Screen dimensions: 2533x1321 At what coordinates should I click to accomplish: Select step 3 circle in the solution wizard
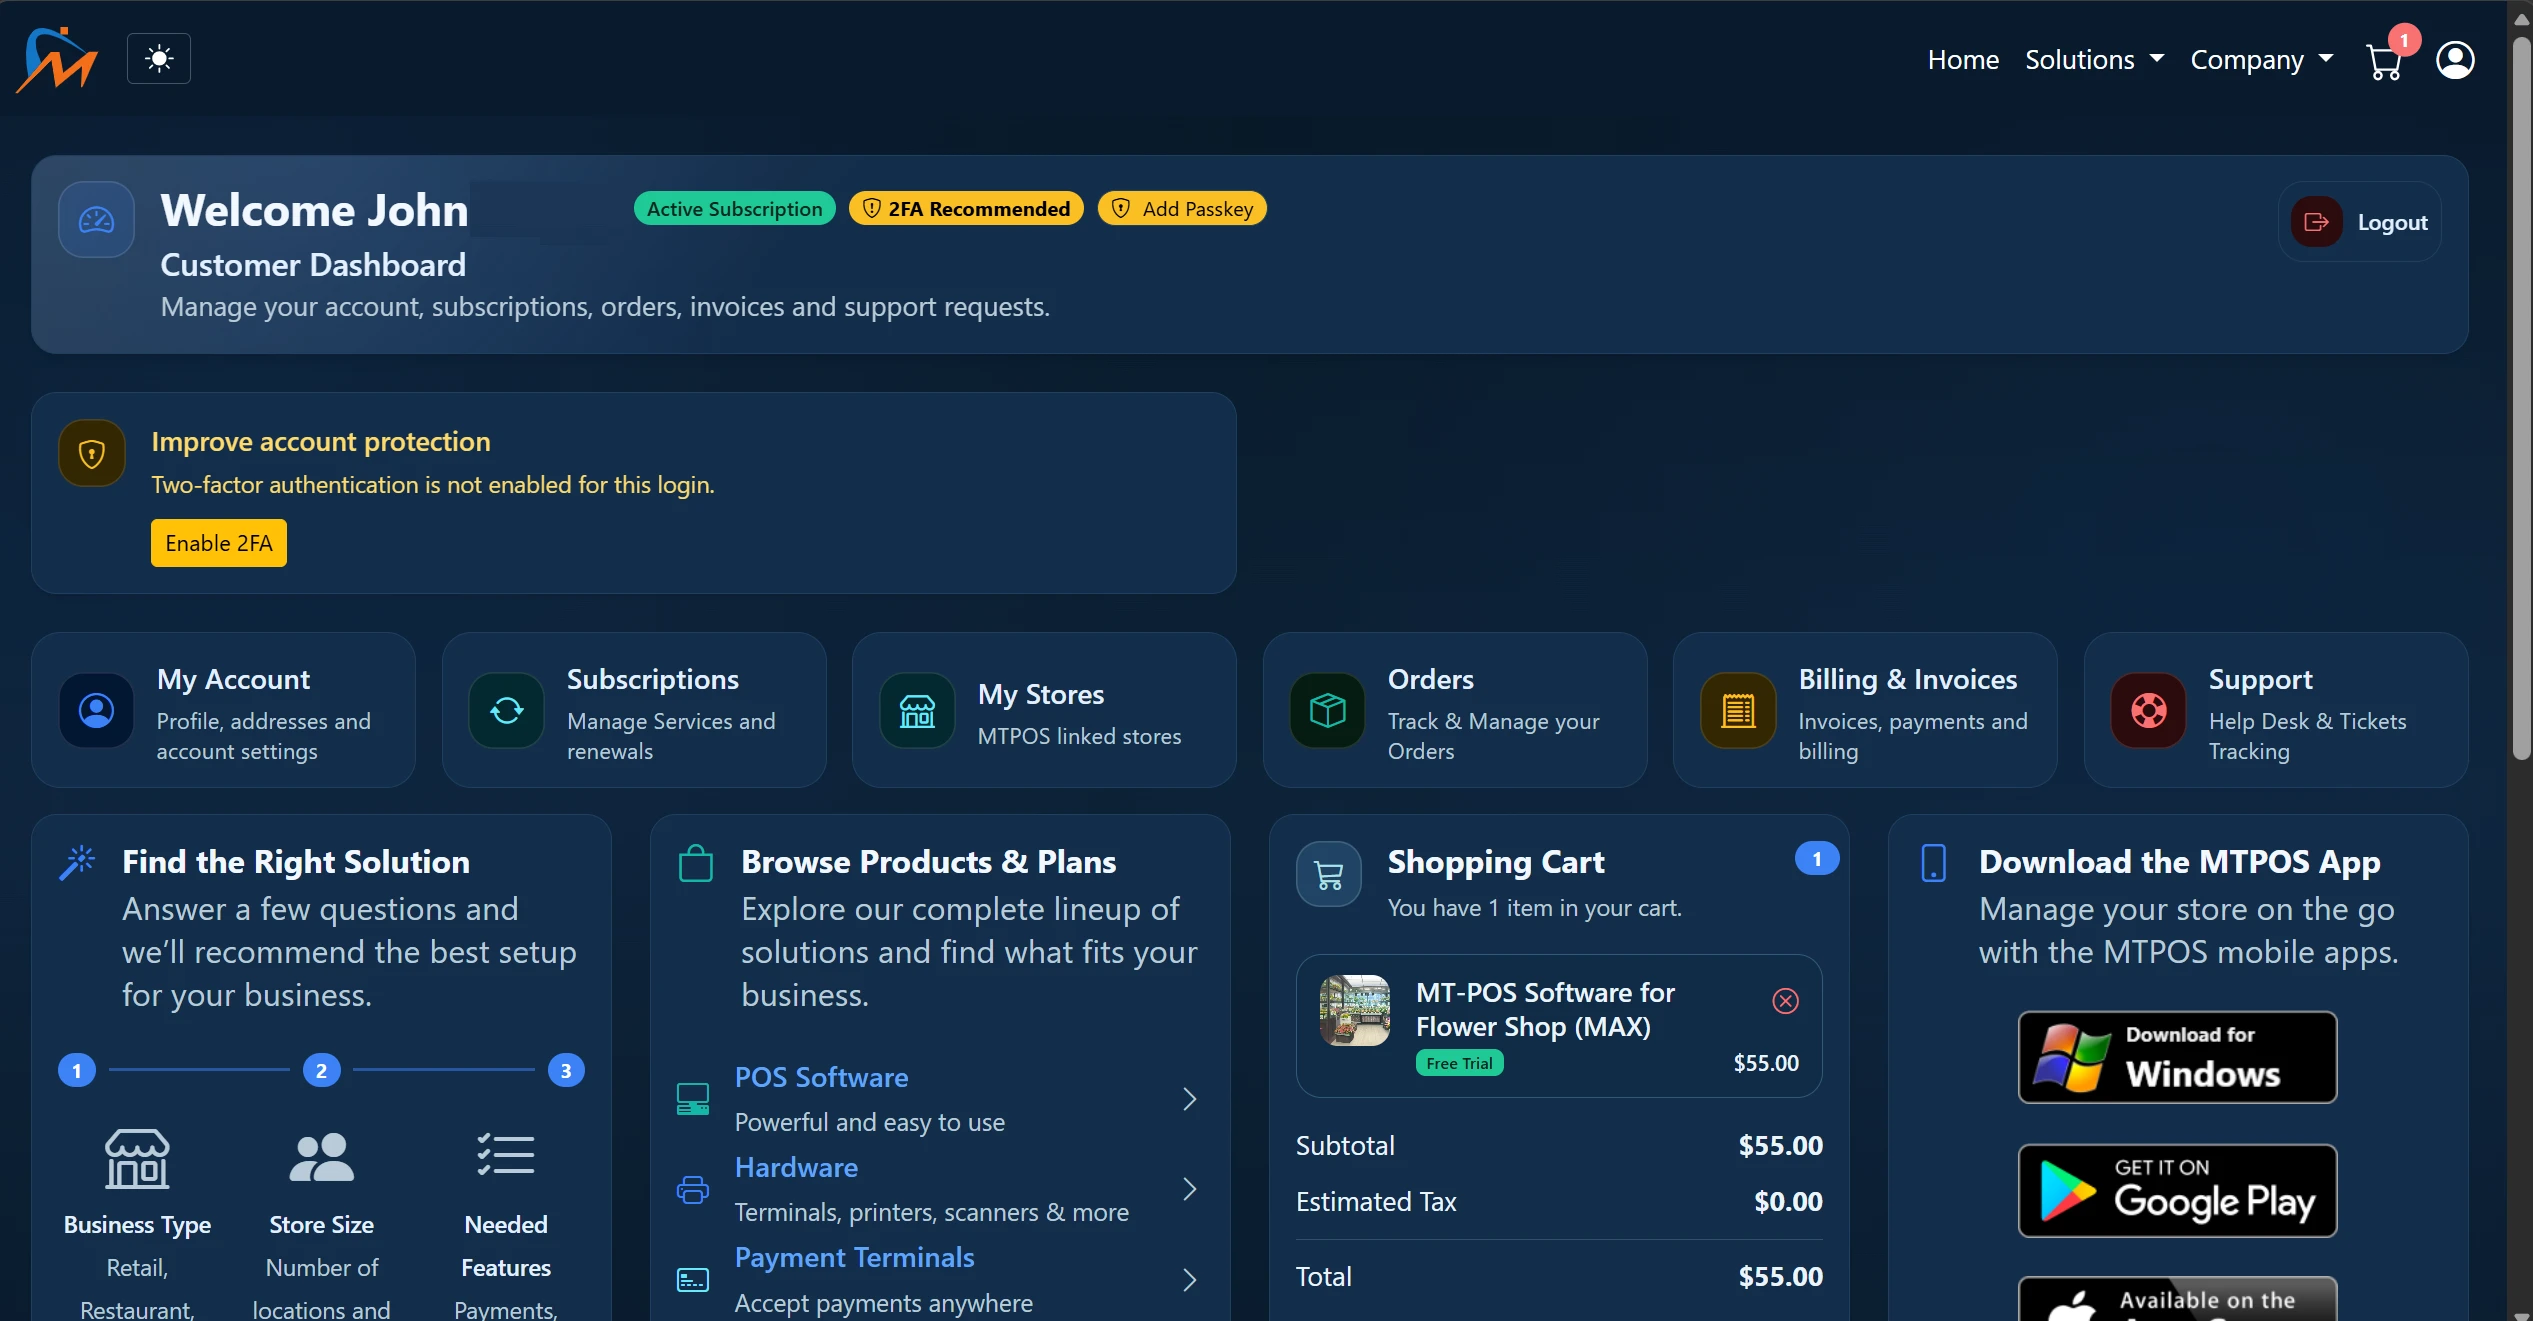[566, 1070]
